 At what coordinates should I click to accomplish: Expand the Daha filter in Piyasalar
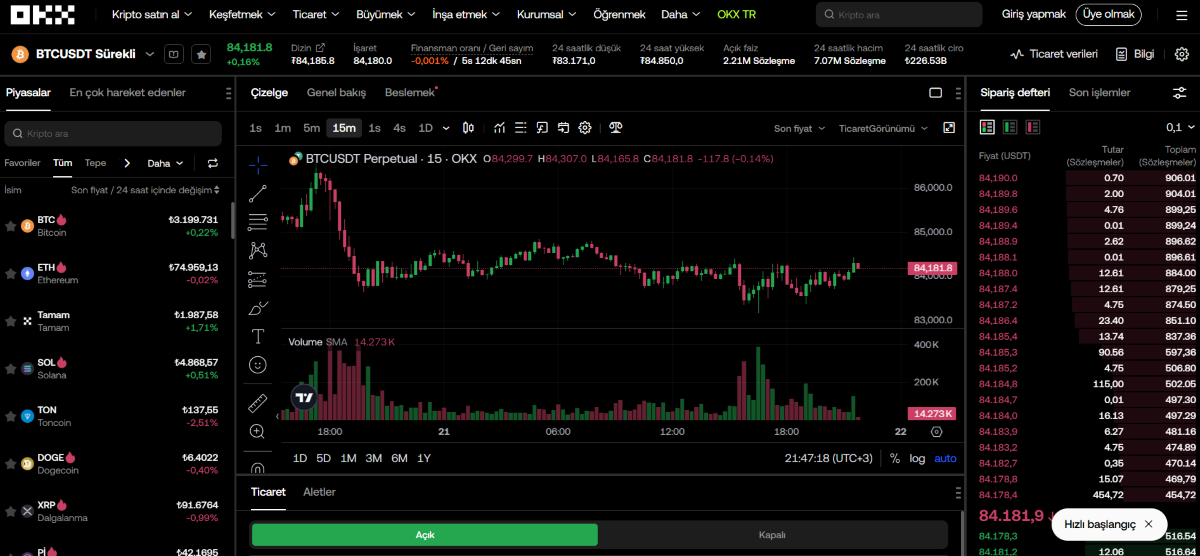[x=165, y=163]
